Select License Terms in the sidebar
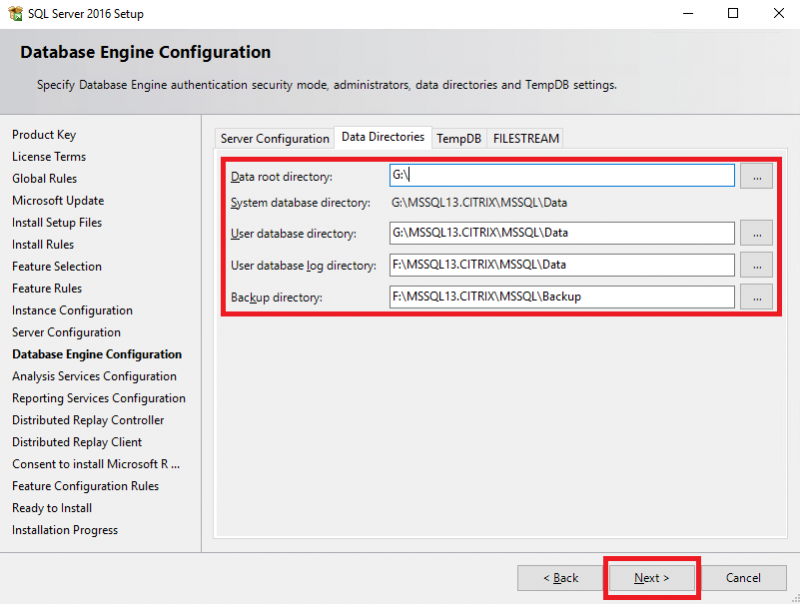The image size is (800, 604). (48, 156)
